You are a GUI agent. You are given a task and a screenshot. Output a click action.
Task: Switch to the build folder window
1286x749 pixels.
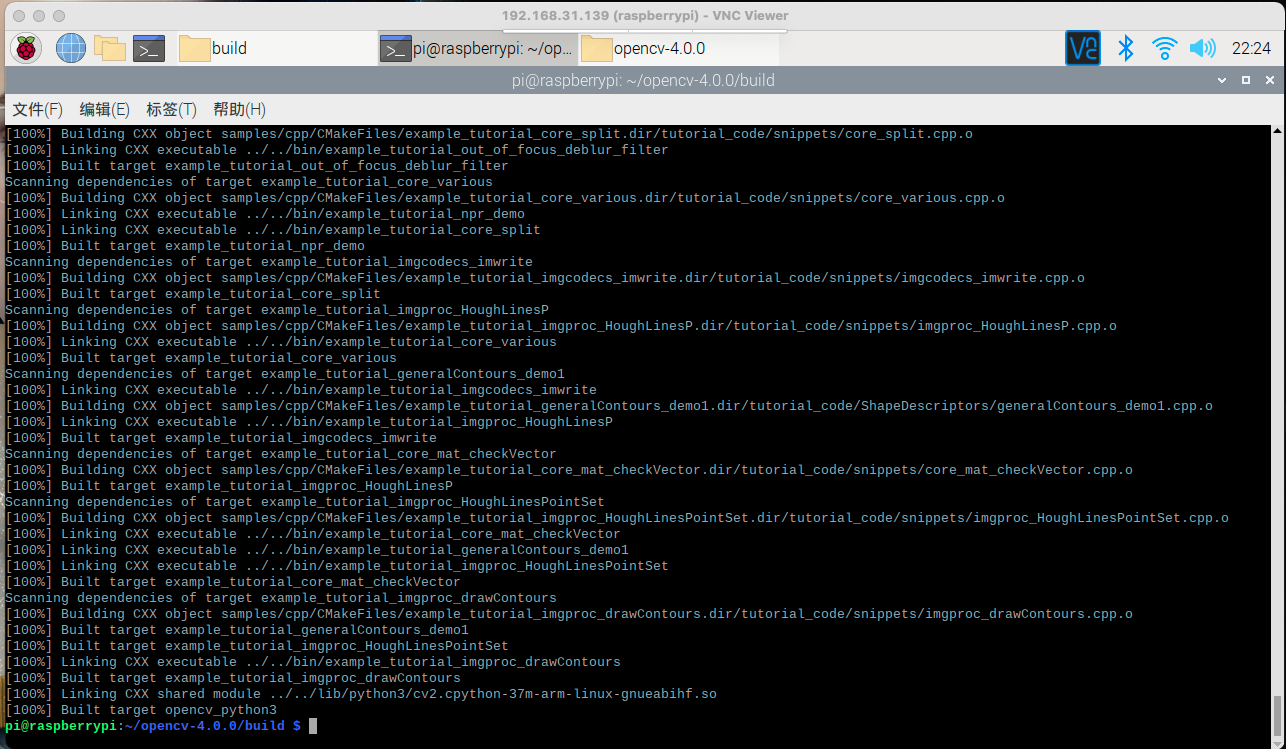(x=276, y=48)
